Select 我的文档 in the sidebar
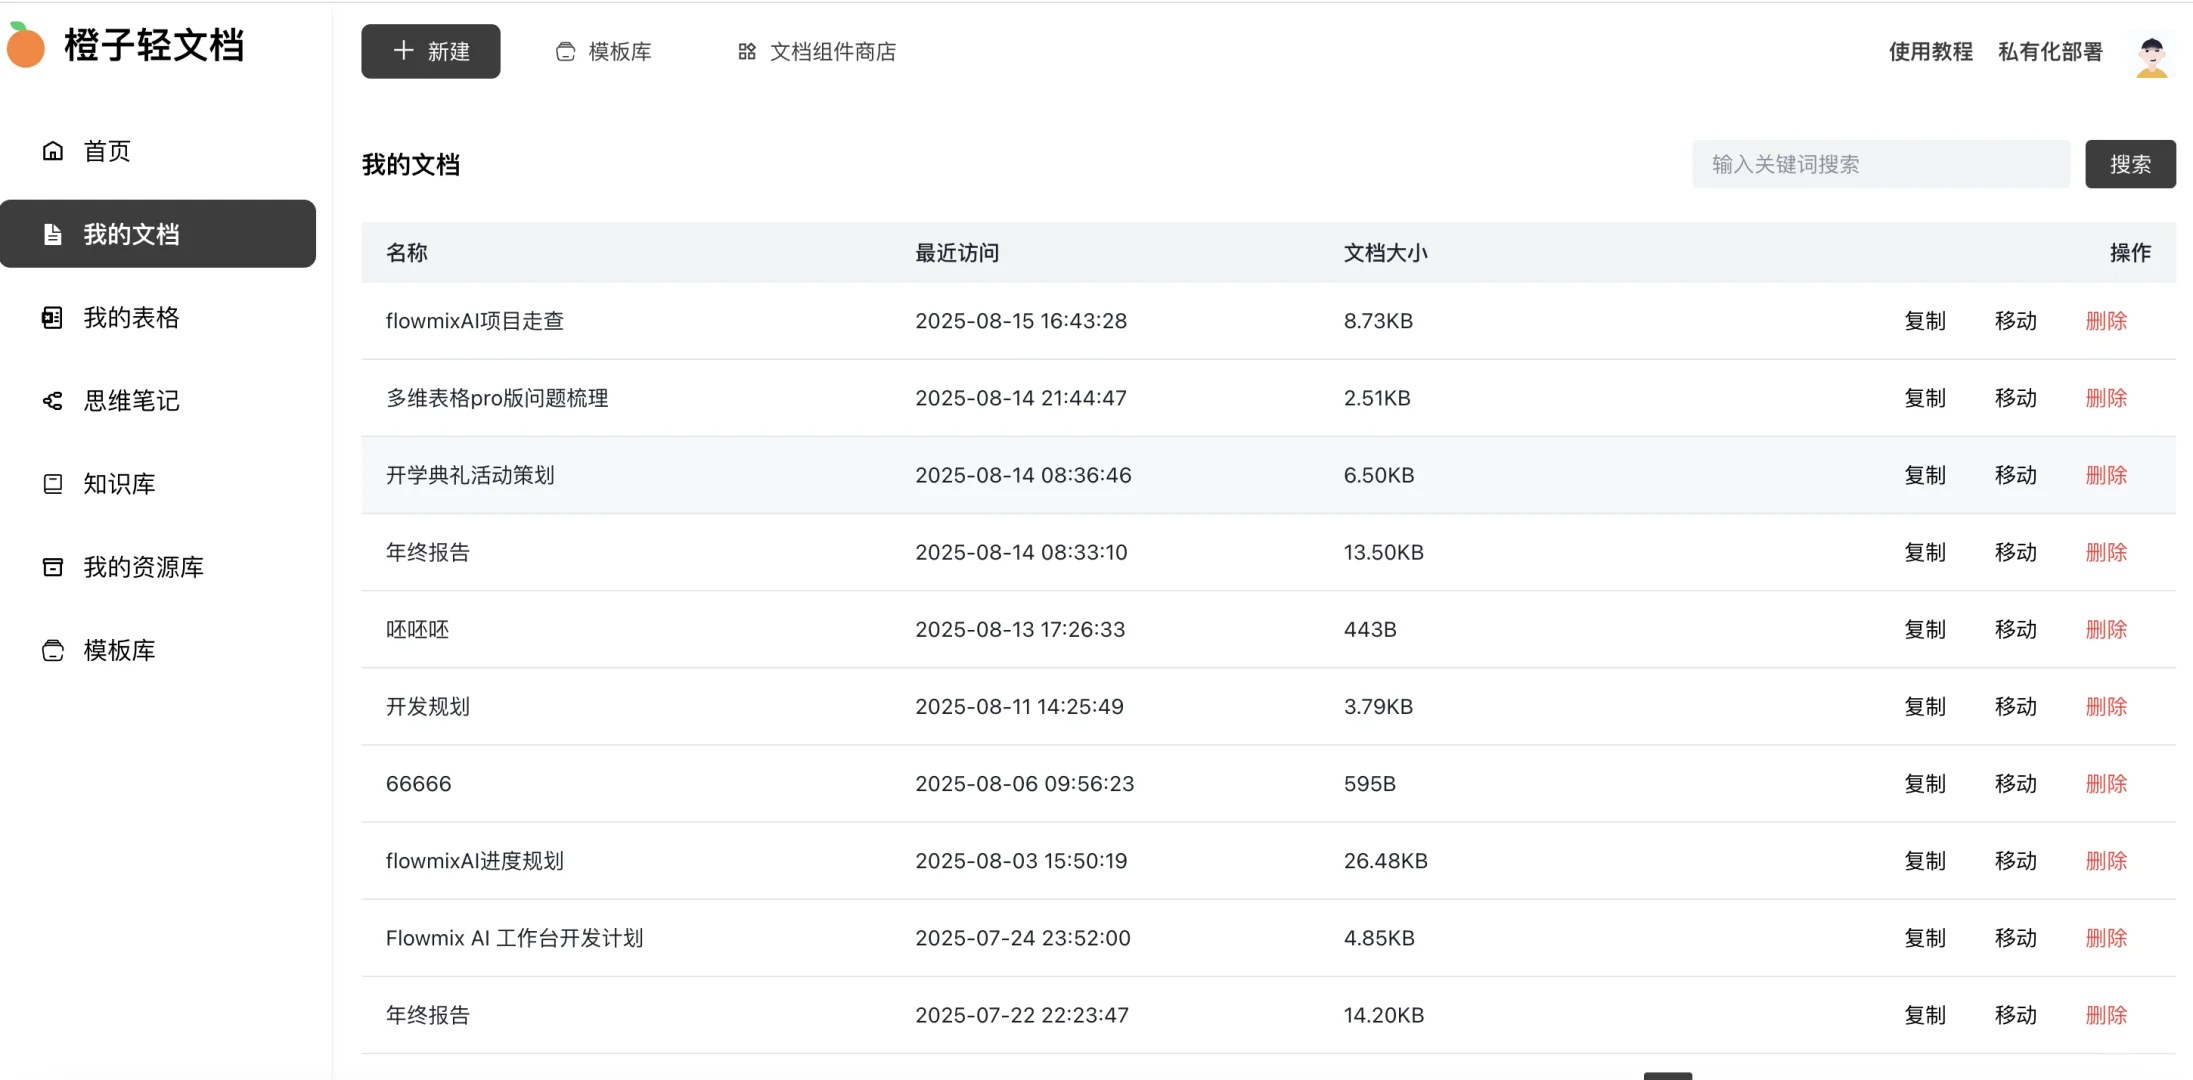The image size is (2193, 1080). [131, 233]
